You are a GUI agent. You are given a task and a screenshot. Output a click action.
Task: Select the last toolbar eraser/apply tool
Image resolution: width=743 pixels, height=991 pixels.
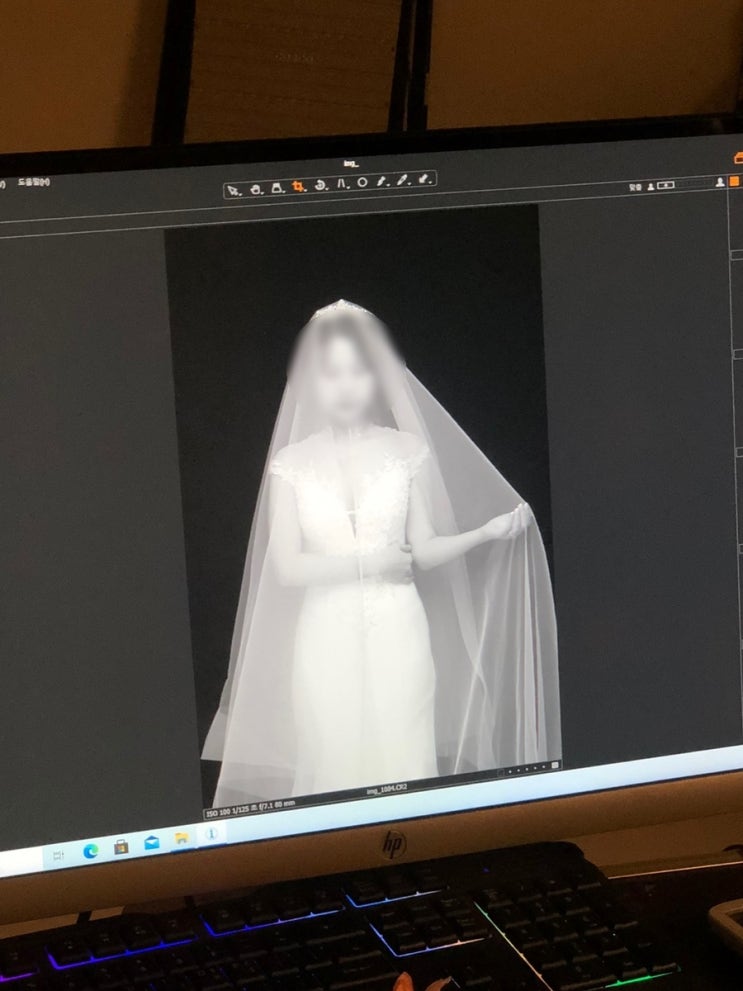(425, 179)
